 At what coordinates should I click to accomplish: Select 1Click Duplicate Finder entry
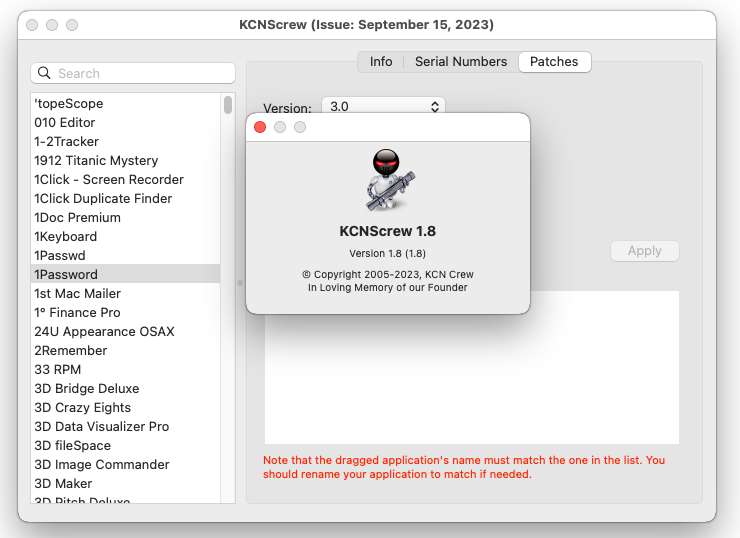pos(126,198)
